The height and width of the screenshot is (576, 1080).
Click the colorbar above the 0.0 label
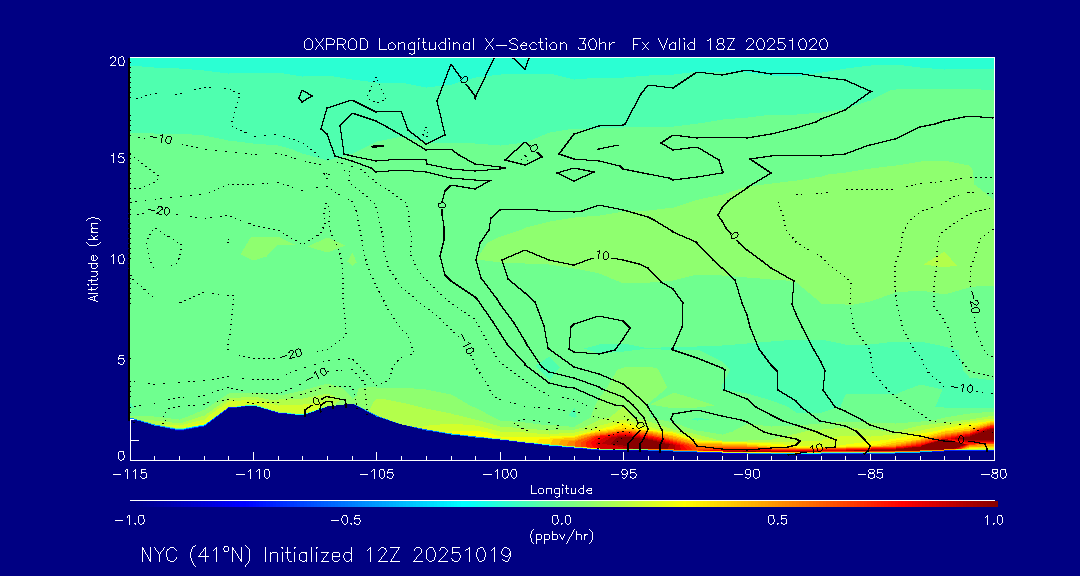562,502
